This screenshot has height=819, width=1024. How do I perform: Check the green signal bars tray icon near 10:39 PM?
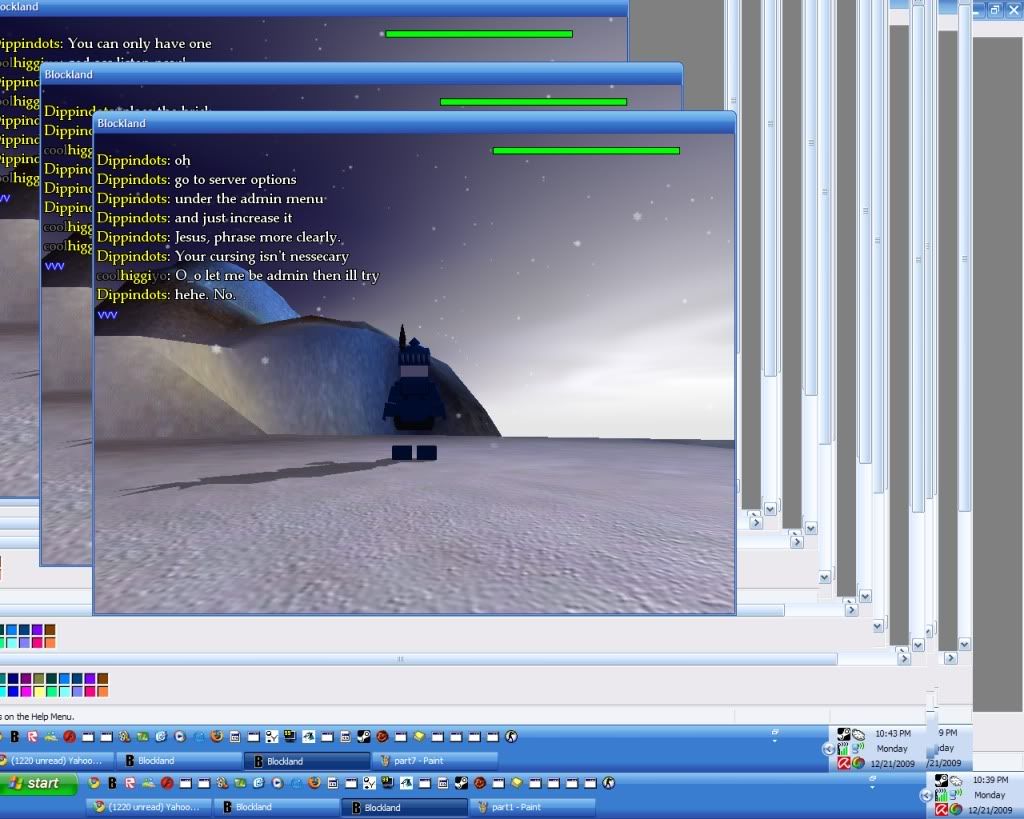(942, 795)
